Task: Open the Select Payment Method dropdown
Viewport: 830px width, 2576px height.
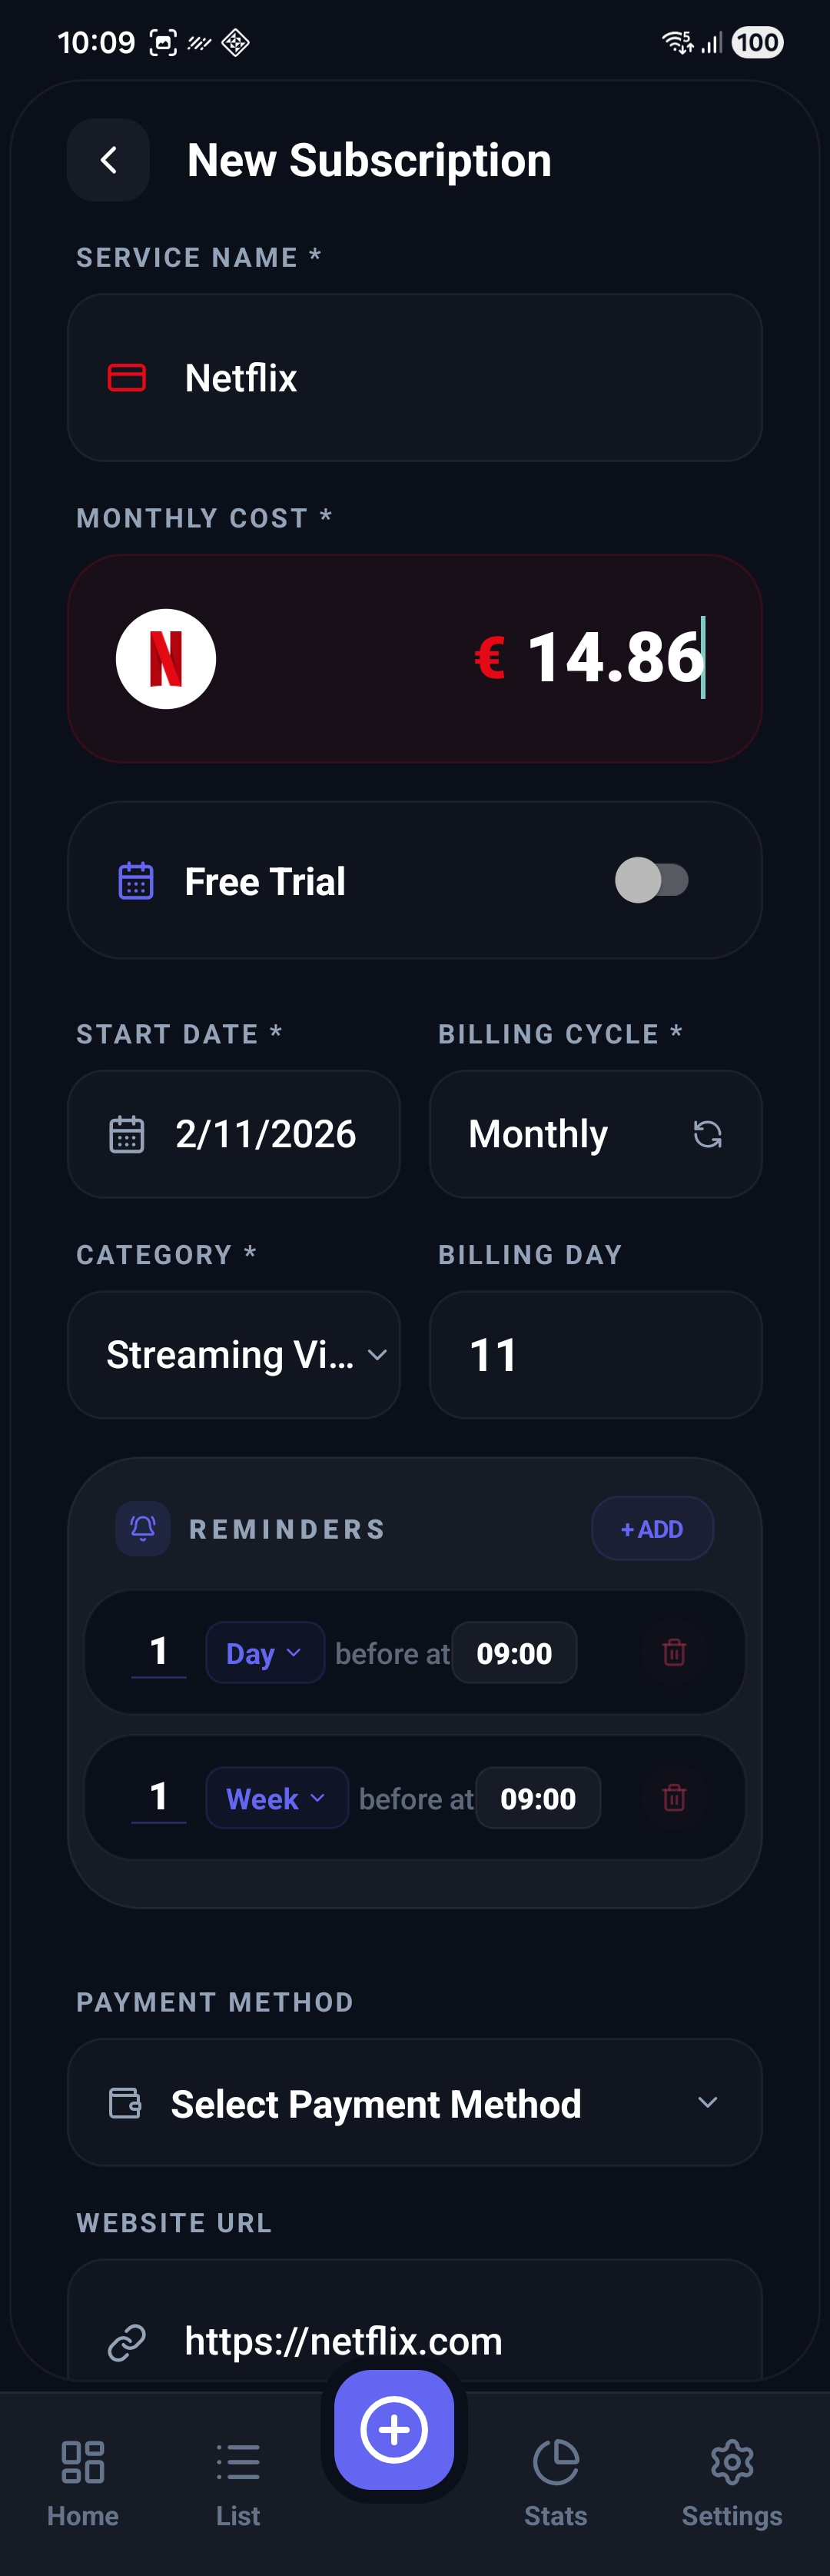Action: tap(414, 2102)
